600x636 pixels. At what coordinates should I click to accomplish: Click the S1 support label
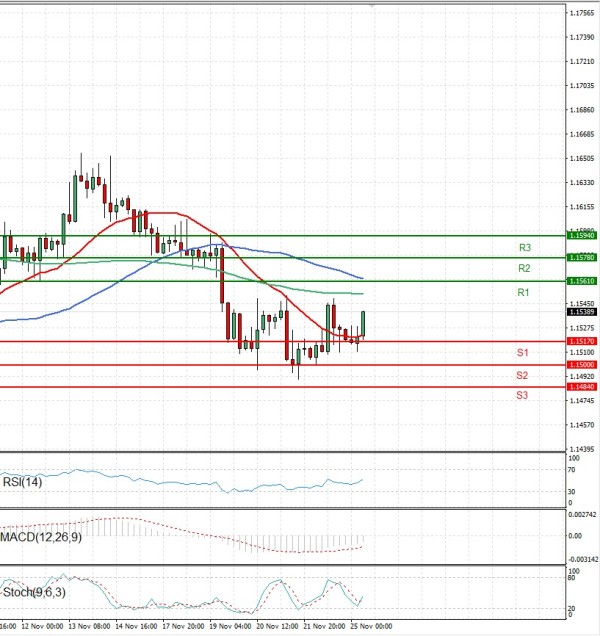(x=522, y=353)
